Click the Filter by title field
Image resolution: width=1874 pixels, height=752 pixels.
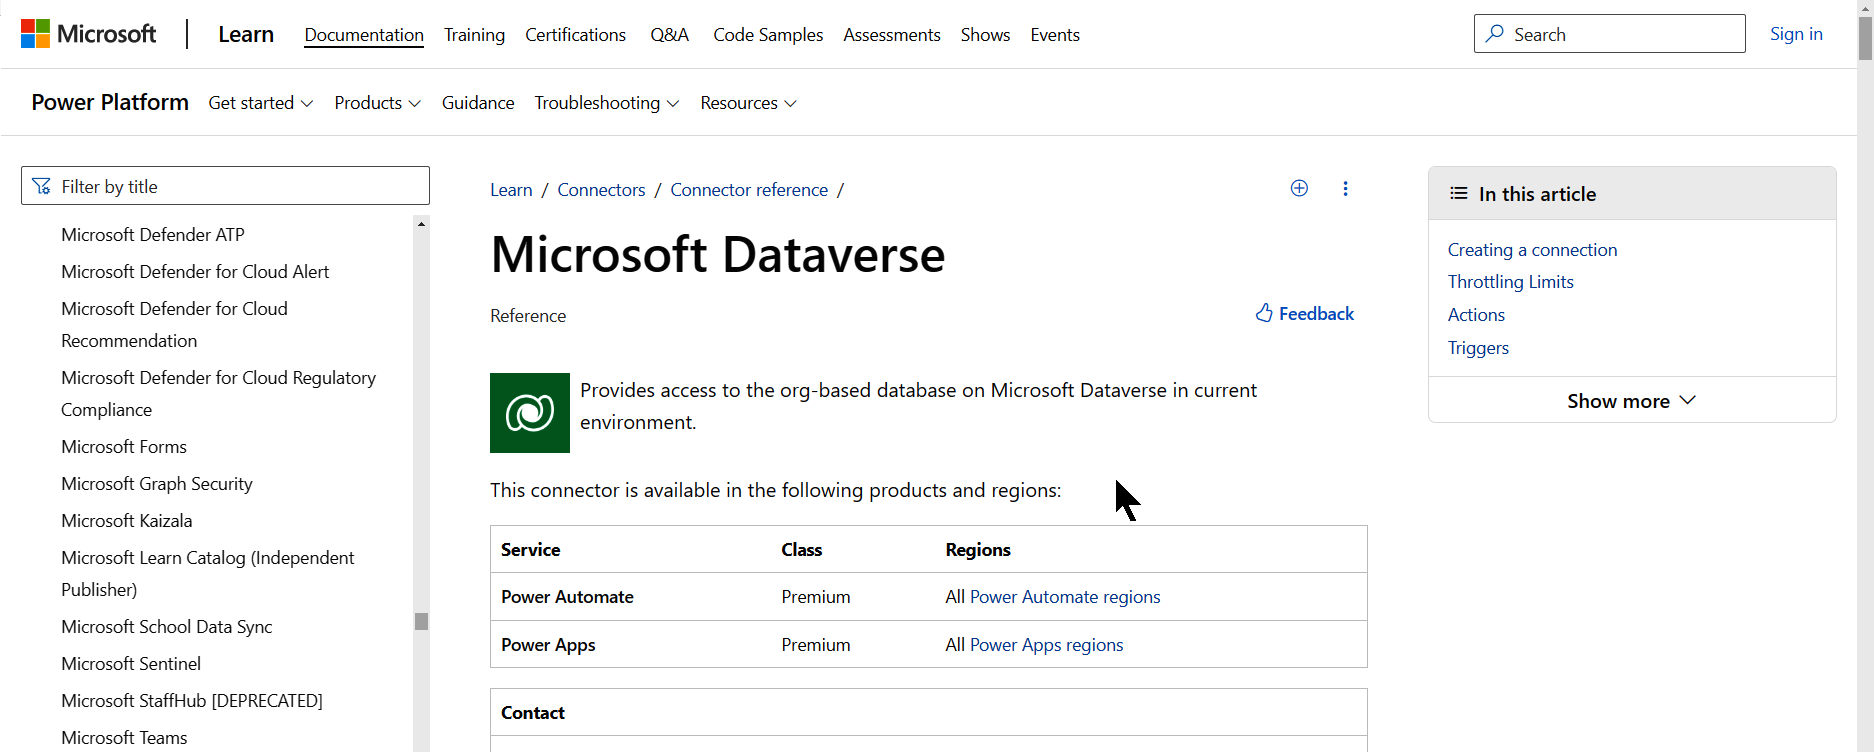(x=225, y=186)
